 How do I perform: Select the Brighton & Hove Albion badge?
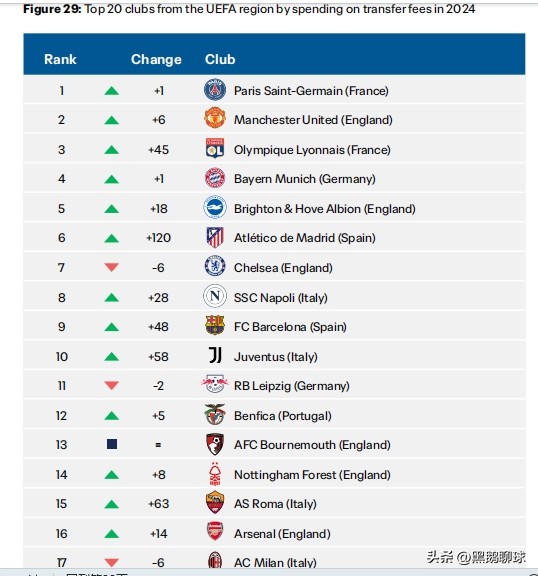coord(215,207)
